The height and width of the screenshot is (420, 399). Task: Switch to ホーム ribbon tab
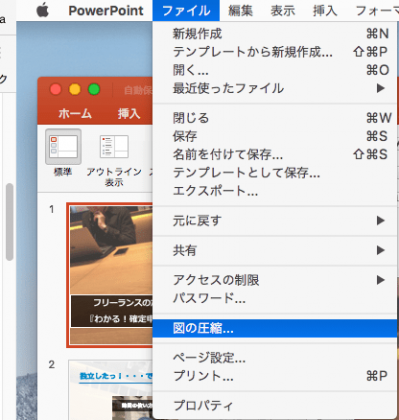pos(75,114)
